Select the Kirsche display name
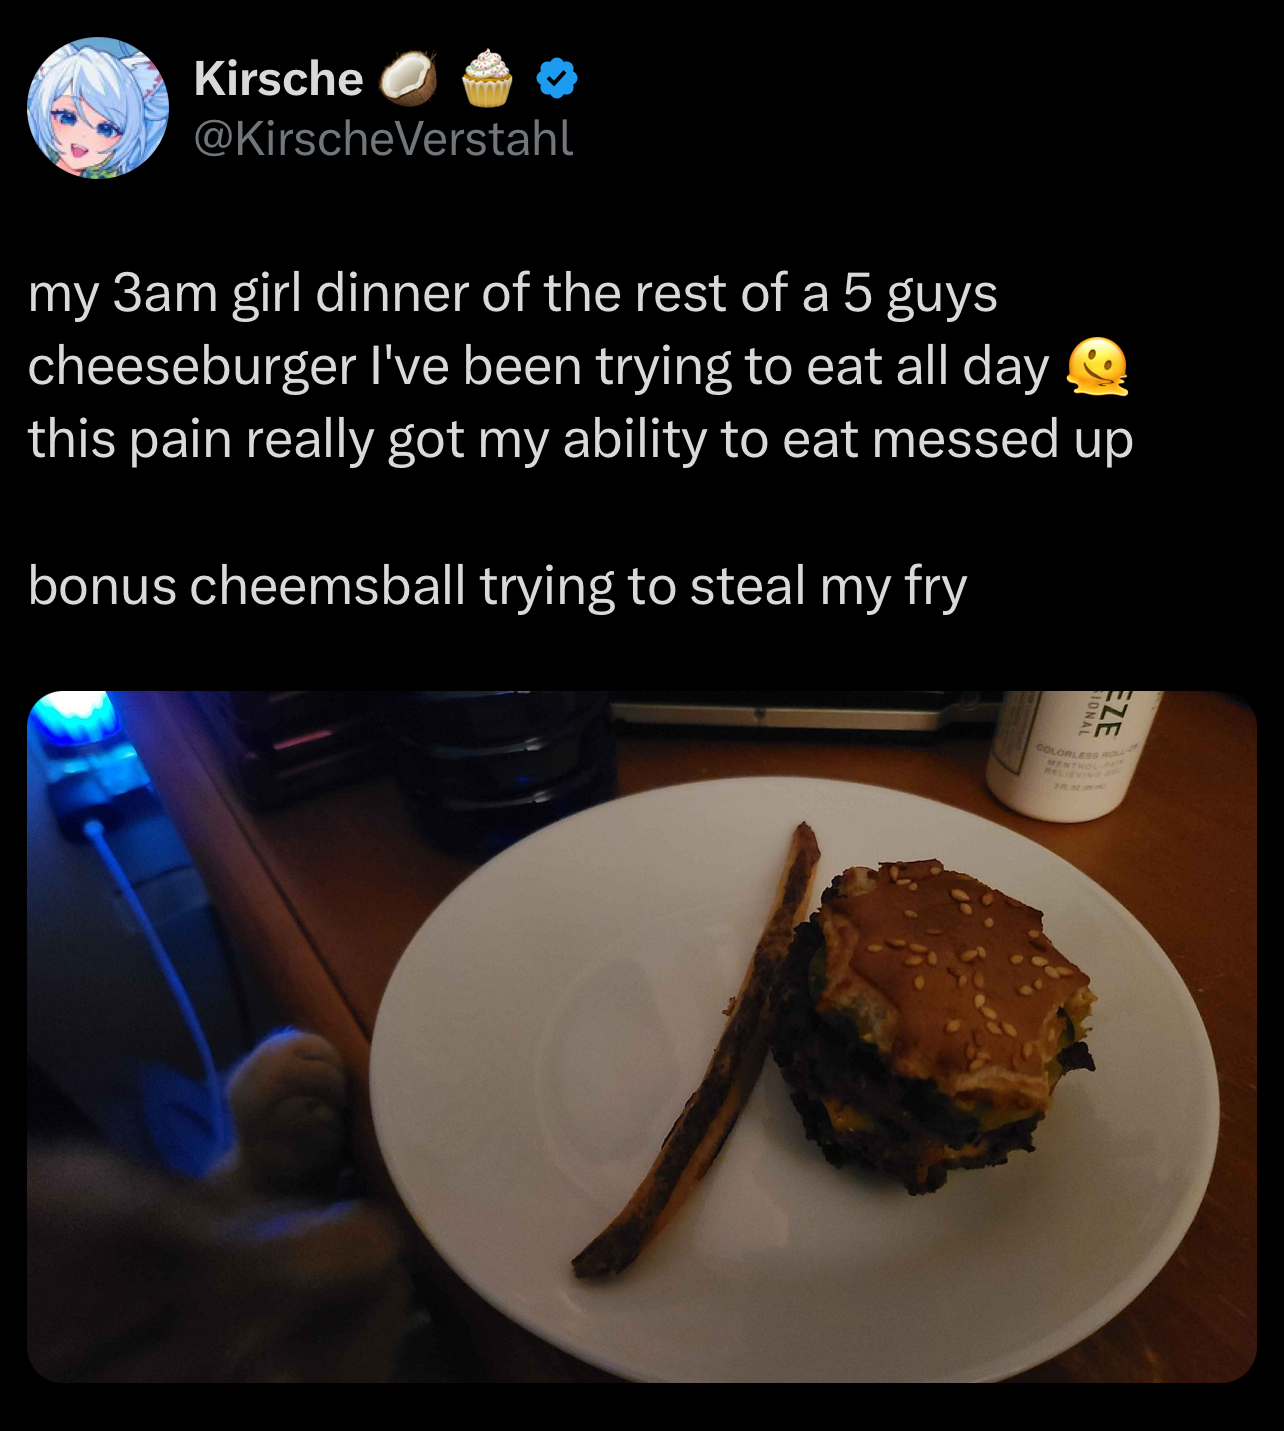The height and width of the screenshot is (1431, 1284). (x=278, y=78)
